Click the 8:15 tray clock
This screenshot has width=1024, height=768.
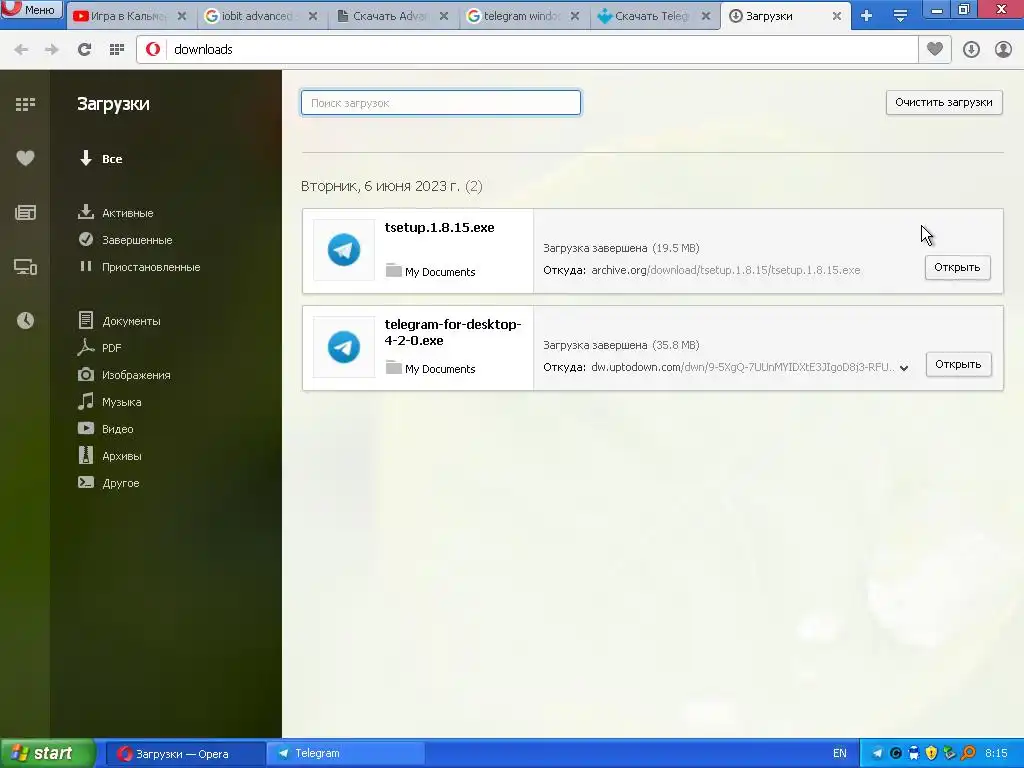click(x=996, y=754)
